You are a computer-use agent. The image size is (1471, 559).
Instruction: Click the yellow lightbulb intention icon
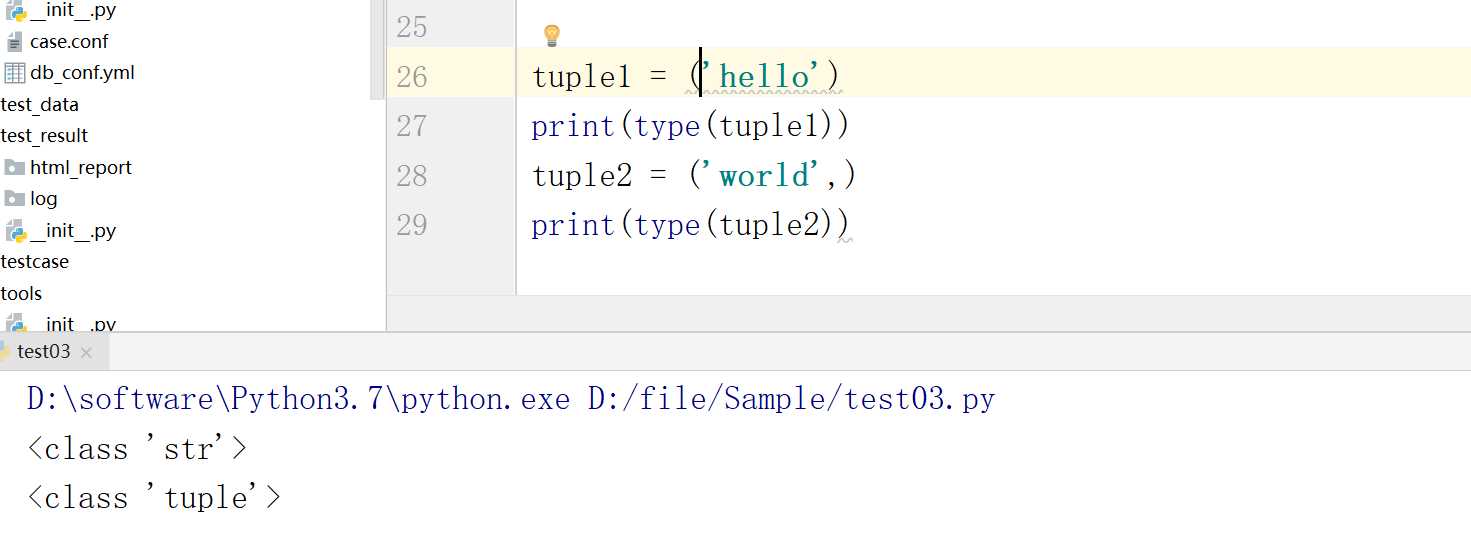click(x=551, y=36)
